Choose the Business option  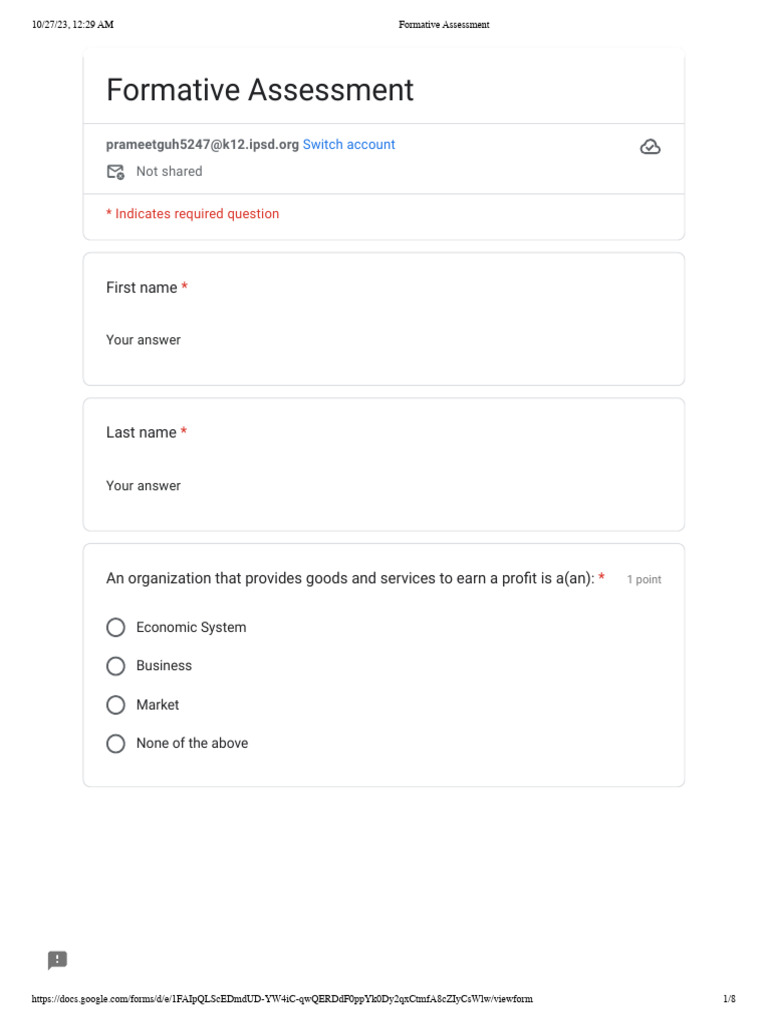click(116, 666)
